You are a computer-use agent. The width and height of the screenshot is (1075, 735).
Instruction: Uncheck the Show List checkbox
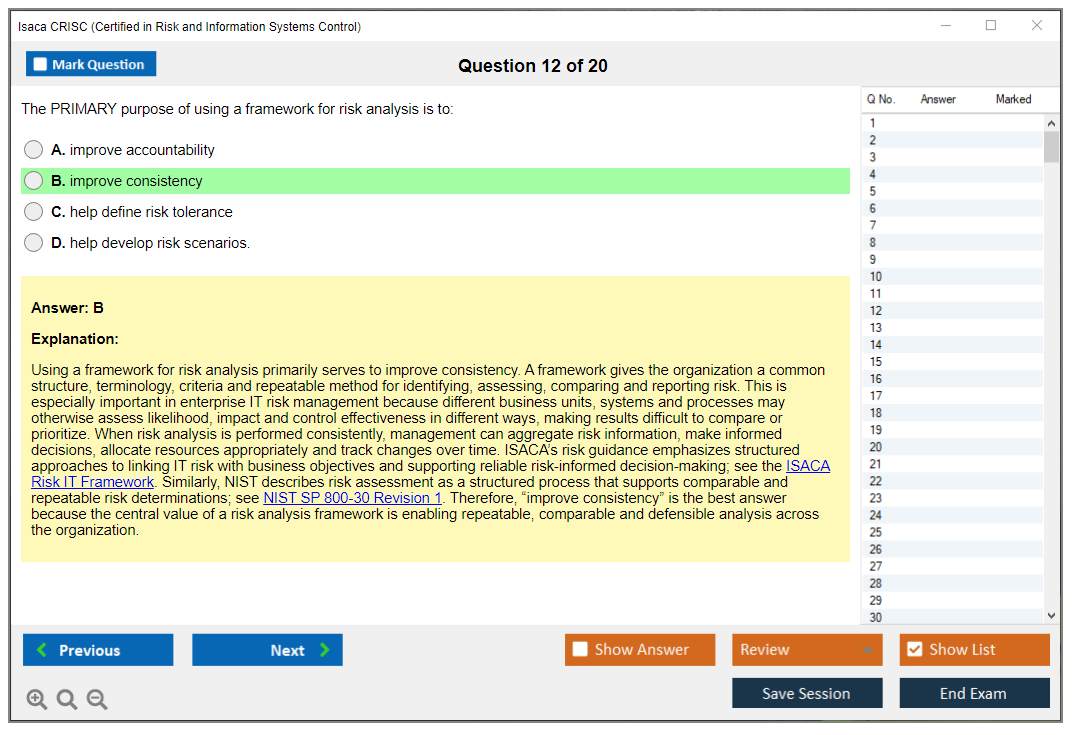(915, 649)
